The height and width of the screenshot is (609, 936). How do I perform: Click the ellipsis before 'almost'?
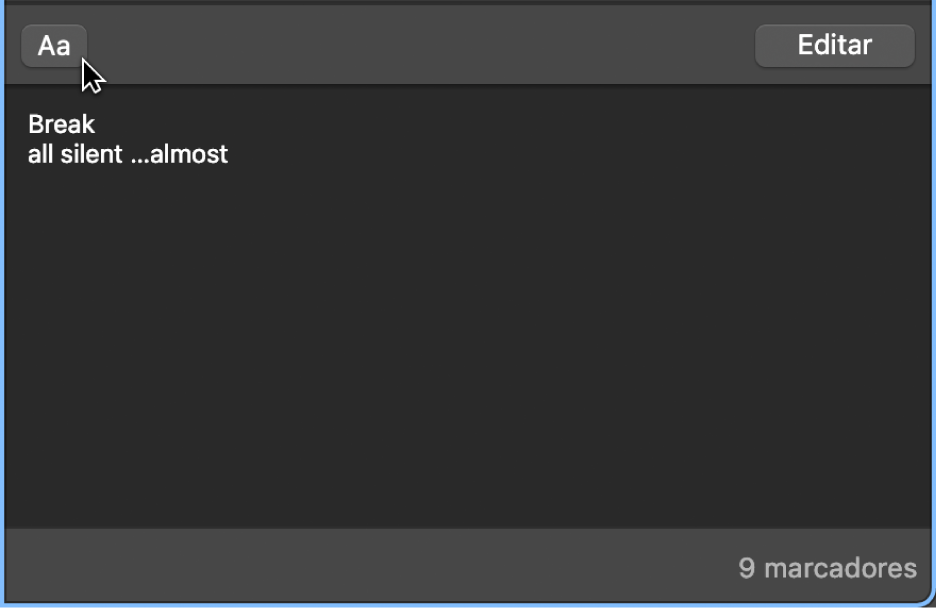[x=139, y=158]
